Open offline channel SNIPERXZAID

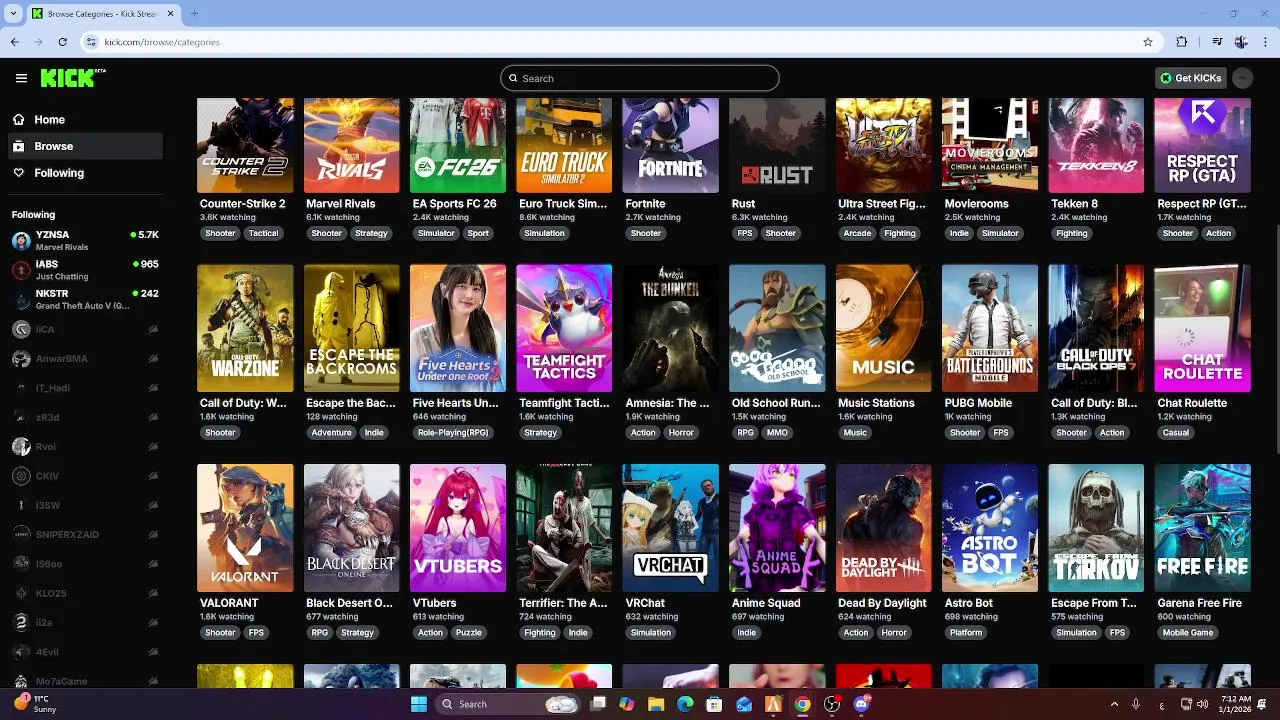(x=85, y=534)
